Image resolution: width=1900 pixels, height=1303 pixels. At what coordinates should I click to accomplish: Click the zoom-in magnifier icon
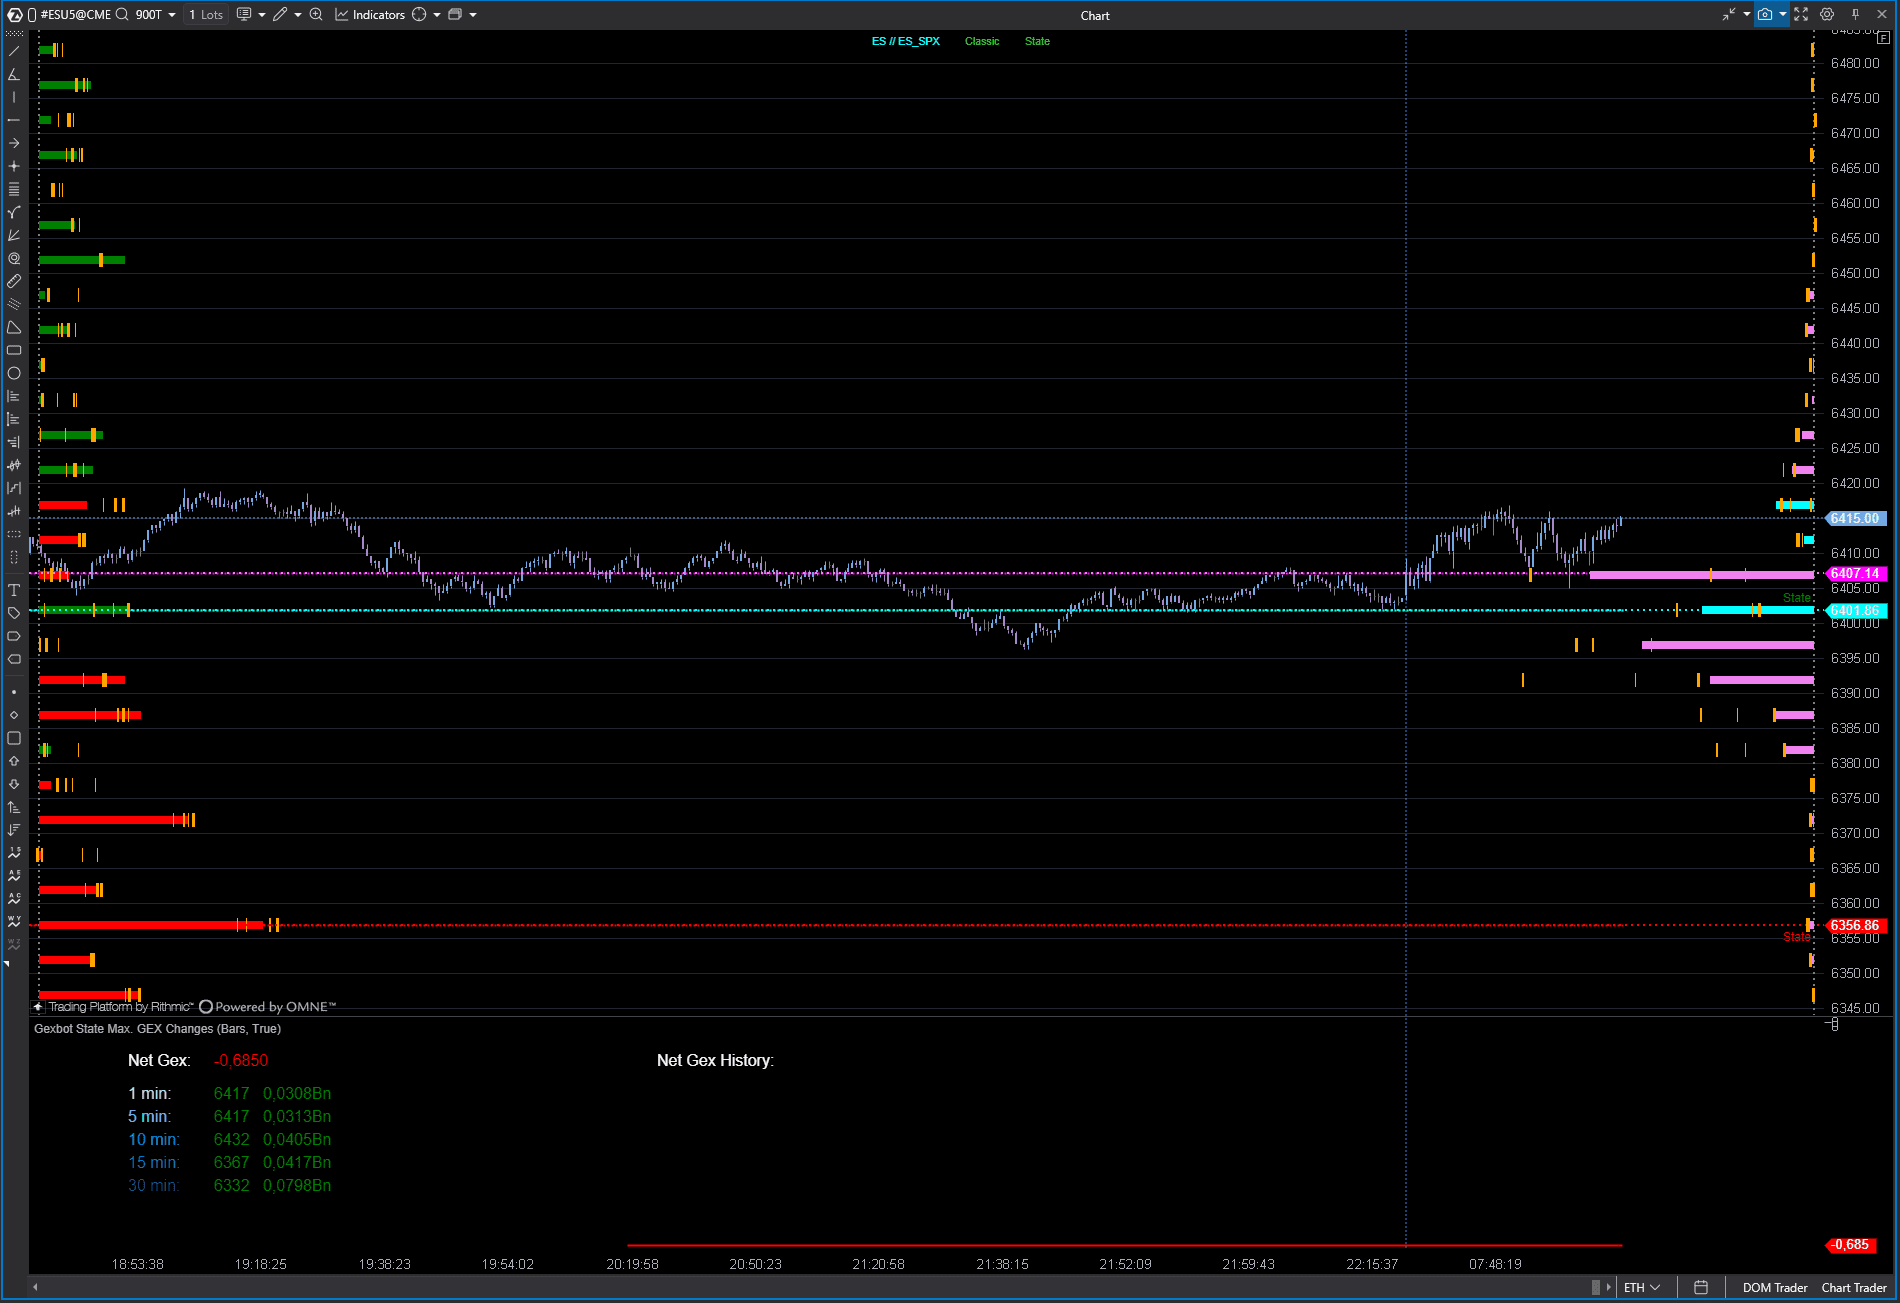click(x=316, y=15)
